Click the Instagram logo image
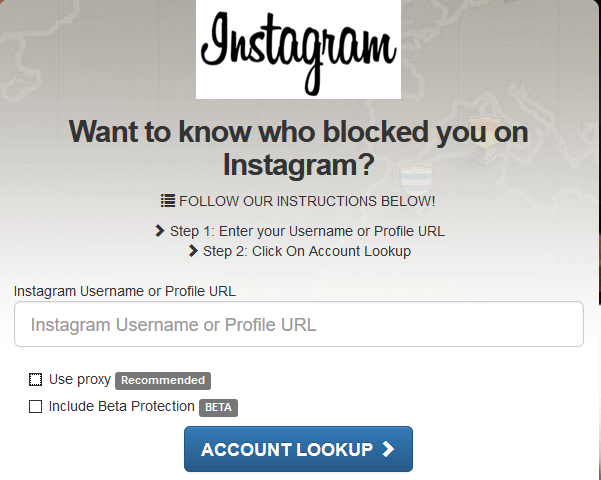The height and width of the screenshot is (480, 601). 298,49
